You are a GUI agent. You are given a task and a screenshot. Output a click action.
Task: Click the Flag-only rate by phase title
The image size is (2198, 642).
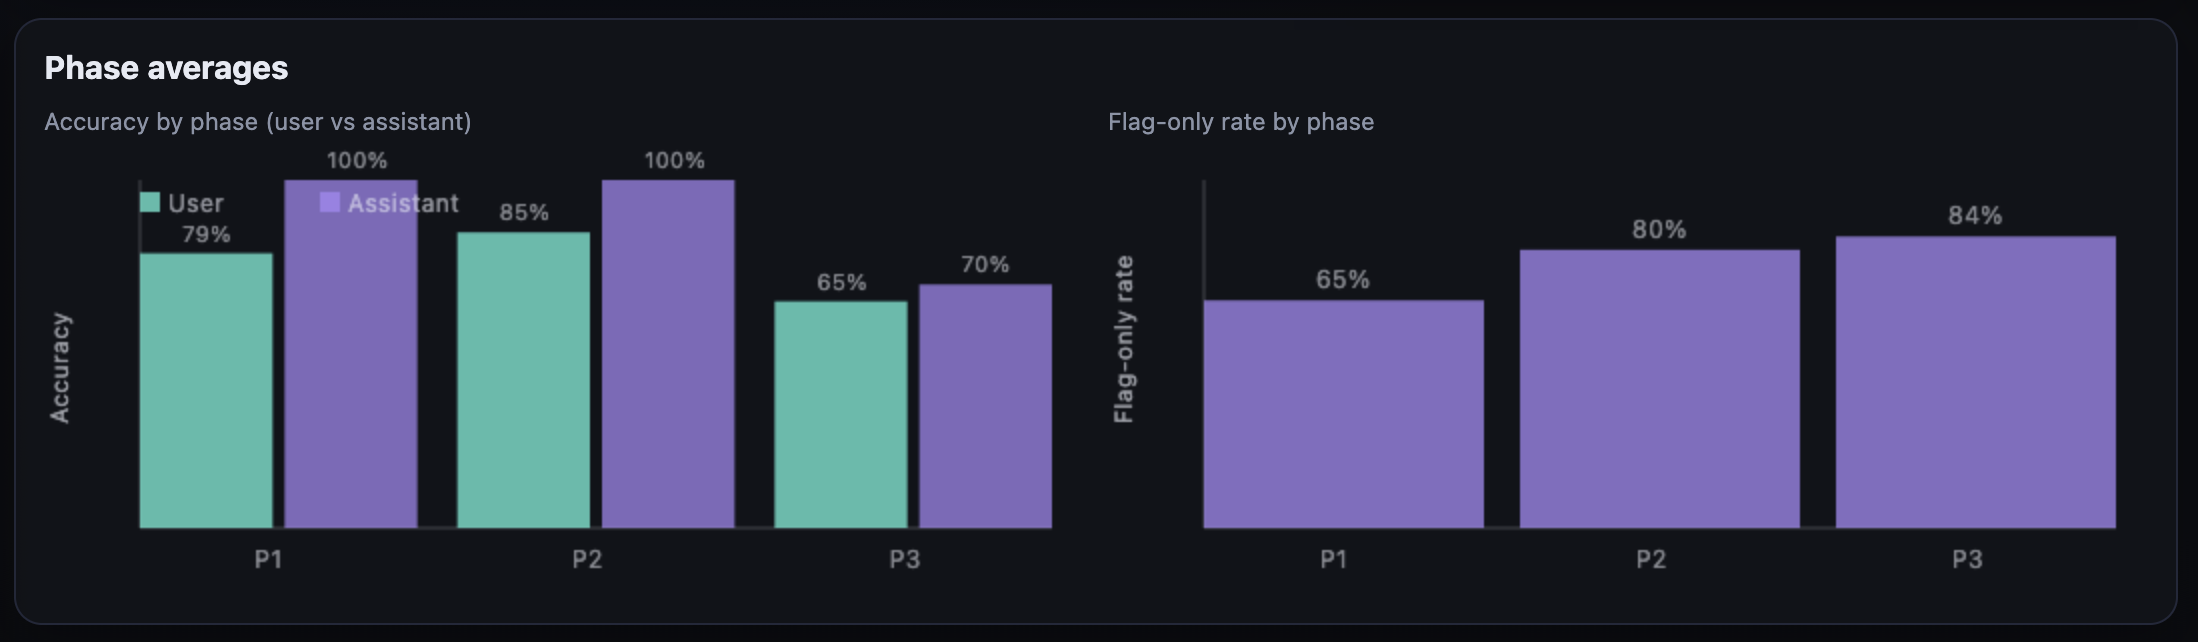pyautogui.click(x=1241, y=122)
